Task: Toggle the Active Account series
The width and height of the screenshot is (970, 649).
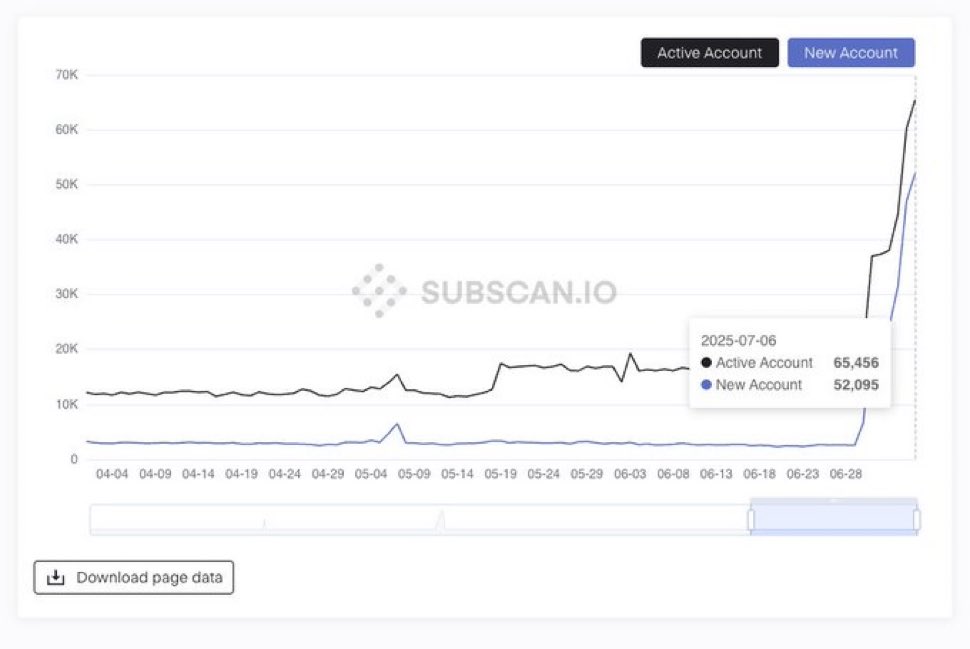Action: pos(710,53)
